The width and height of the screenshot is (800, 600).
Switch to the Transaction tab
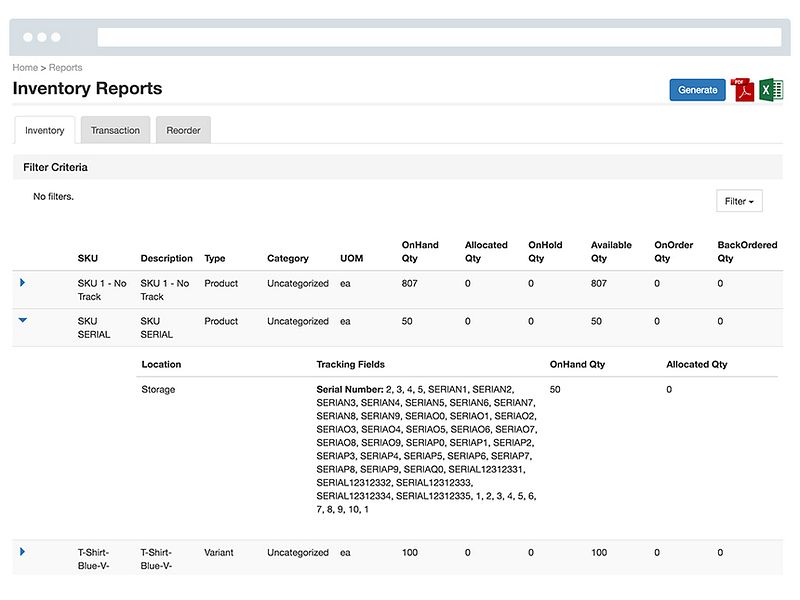(115, 130)
